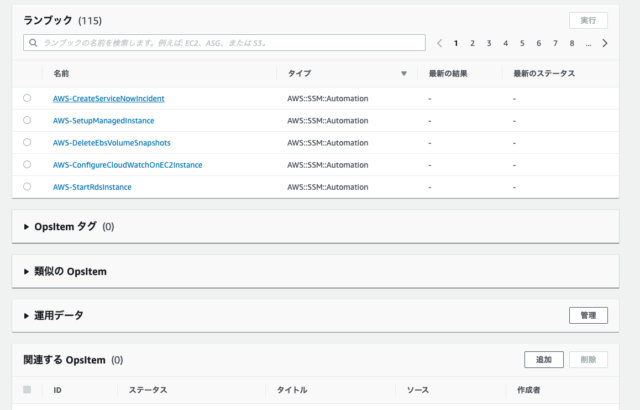Open the AWS-DeleteEbsVolumeSnapshots runbook link
This screenshot has width=640, height=410.
coord(111,143)
